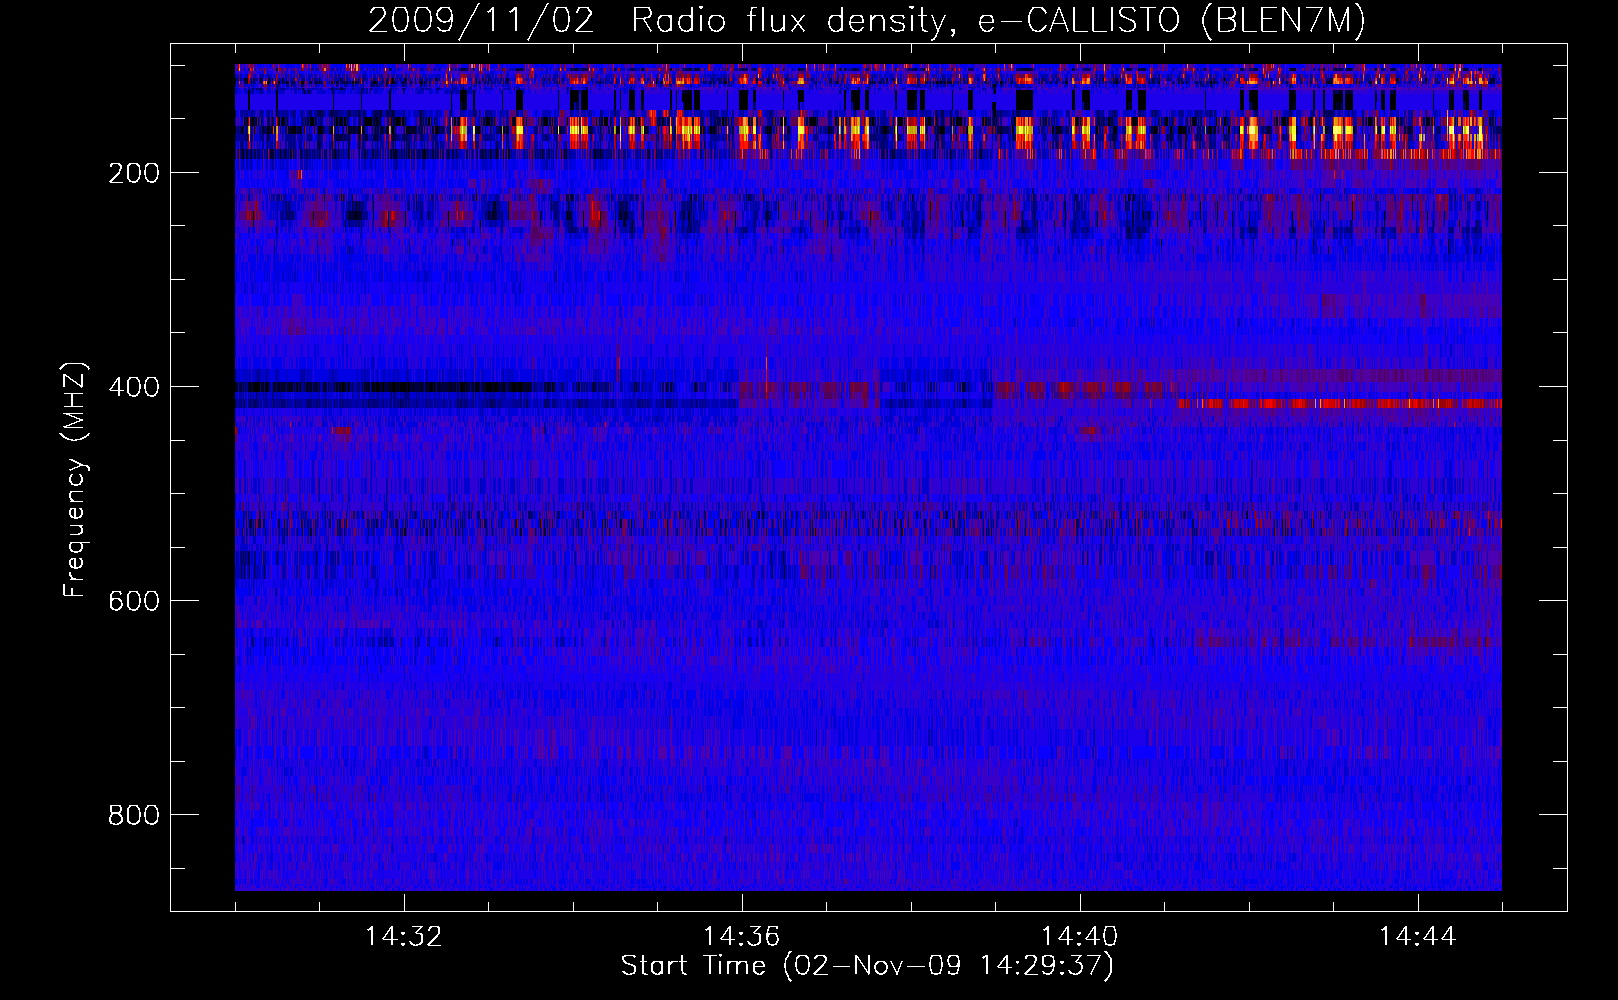Click the '800' frequency tick label
Image resolution: width=1618 pixels, height=1000 pixels.
point(134,815)
